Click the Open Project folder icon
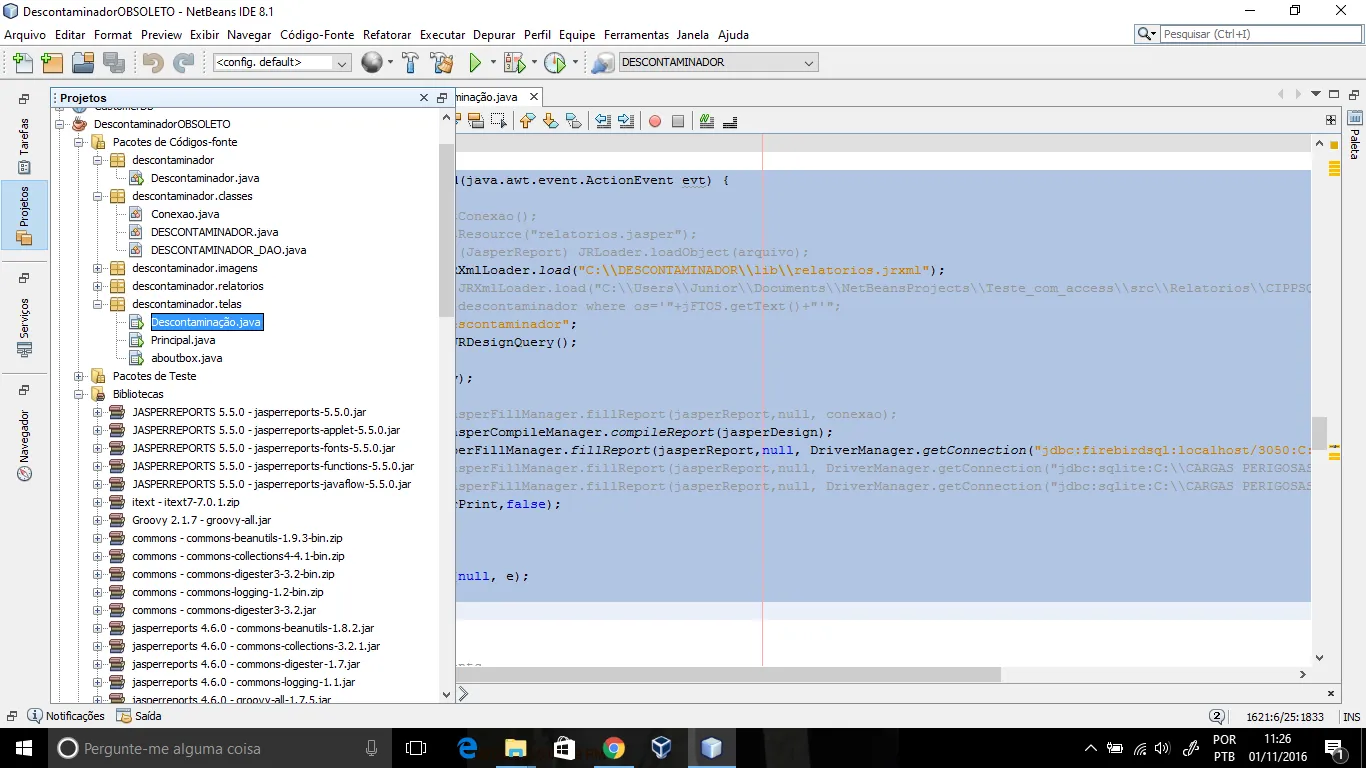The height and width of the screenshot is (768, 1366). (83, 63)
